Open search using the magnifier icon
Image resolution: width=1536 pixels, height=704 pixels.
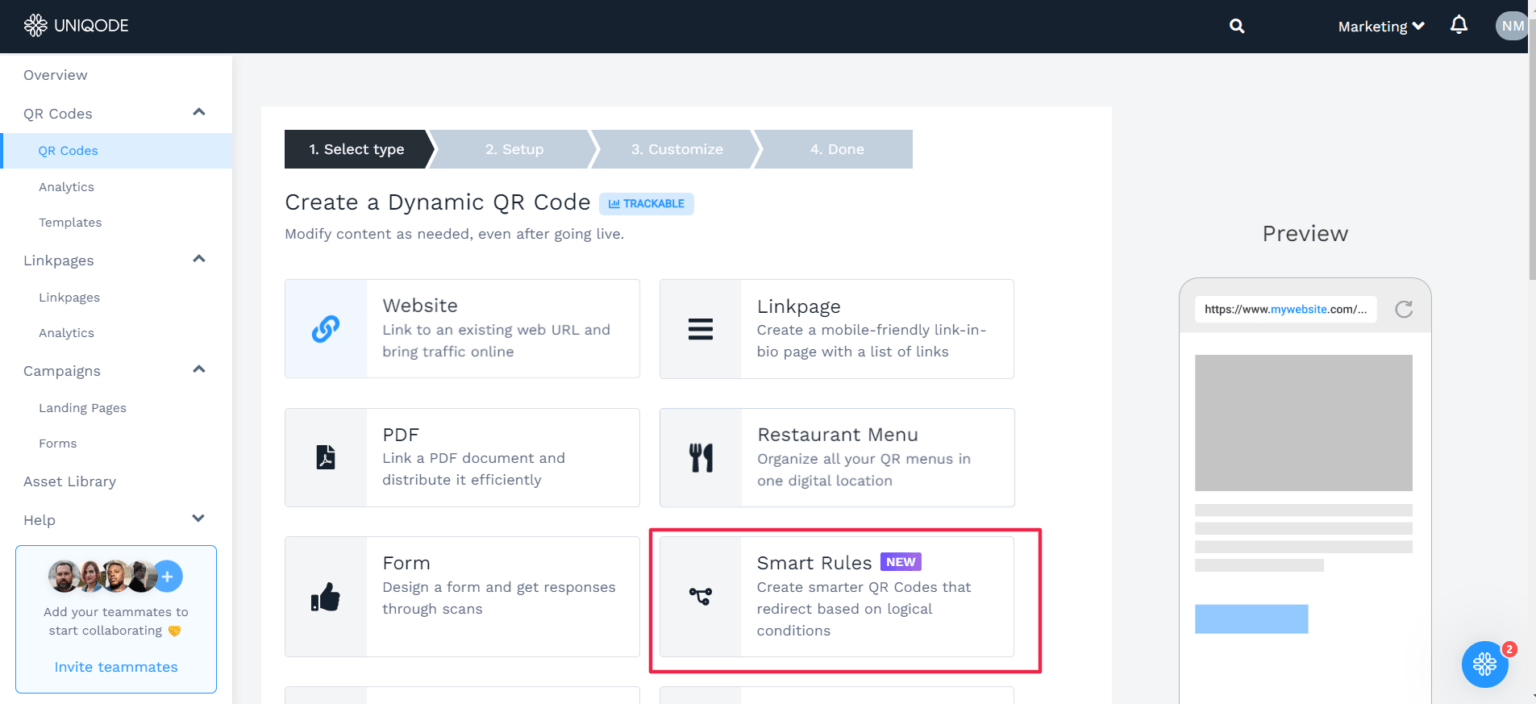1236,25
